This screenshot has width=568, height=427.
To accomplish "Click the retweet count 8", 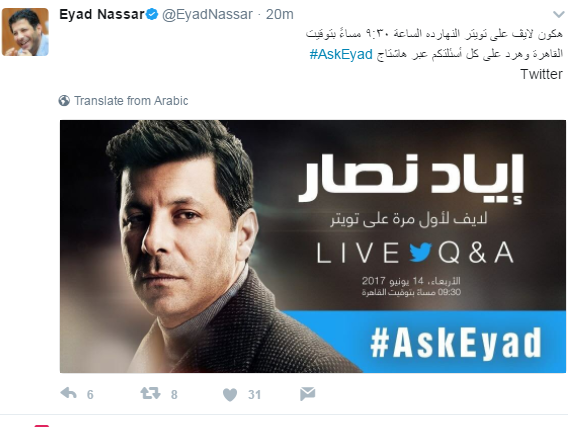I will tap(174, 394).
